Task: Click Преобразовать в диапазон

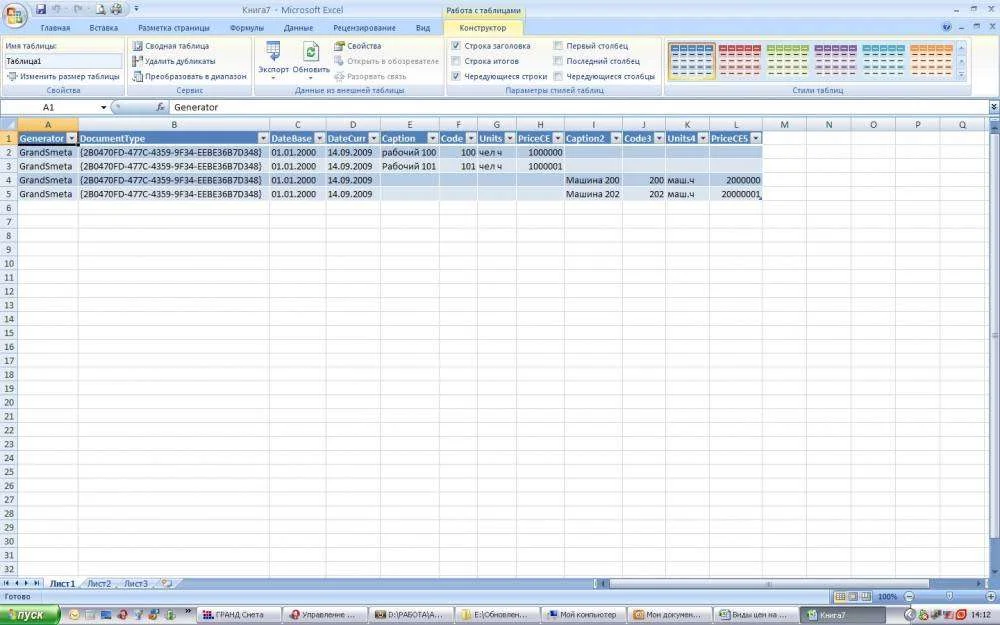Action: [x=189, y=77]
